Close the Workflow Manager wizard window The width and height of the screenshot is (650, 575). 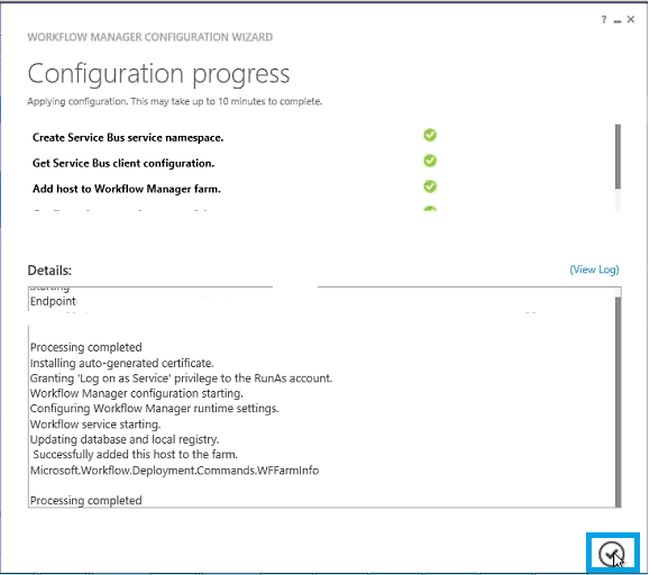click(x=631, y=19)
